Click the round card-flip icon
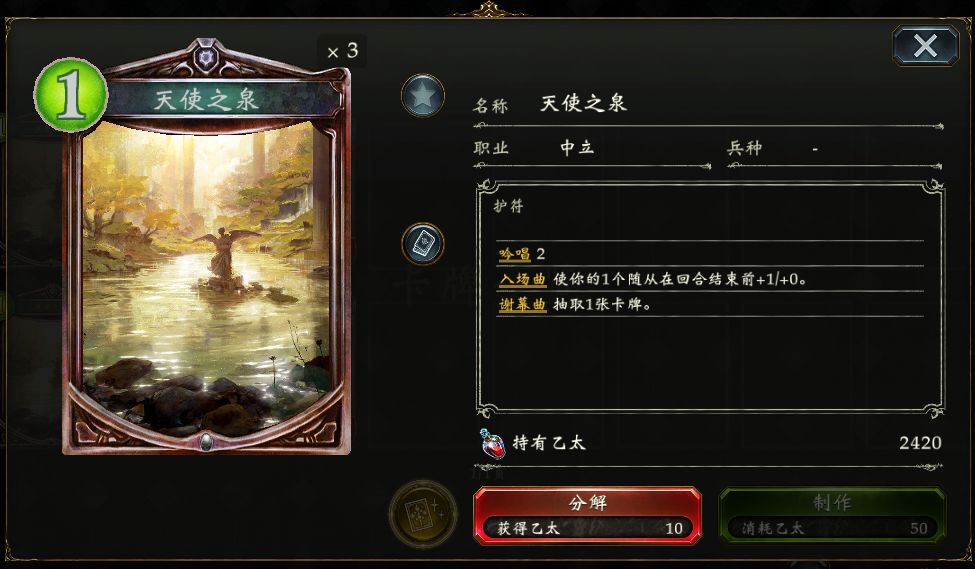This screenshot has width=975, height=569. (423, 244)
